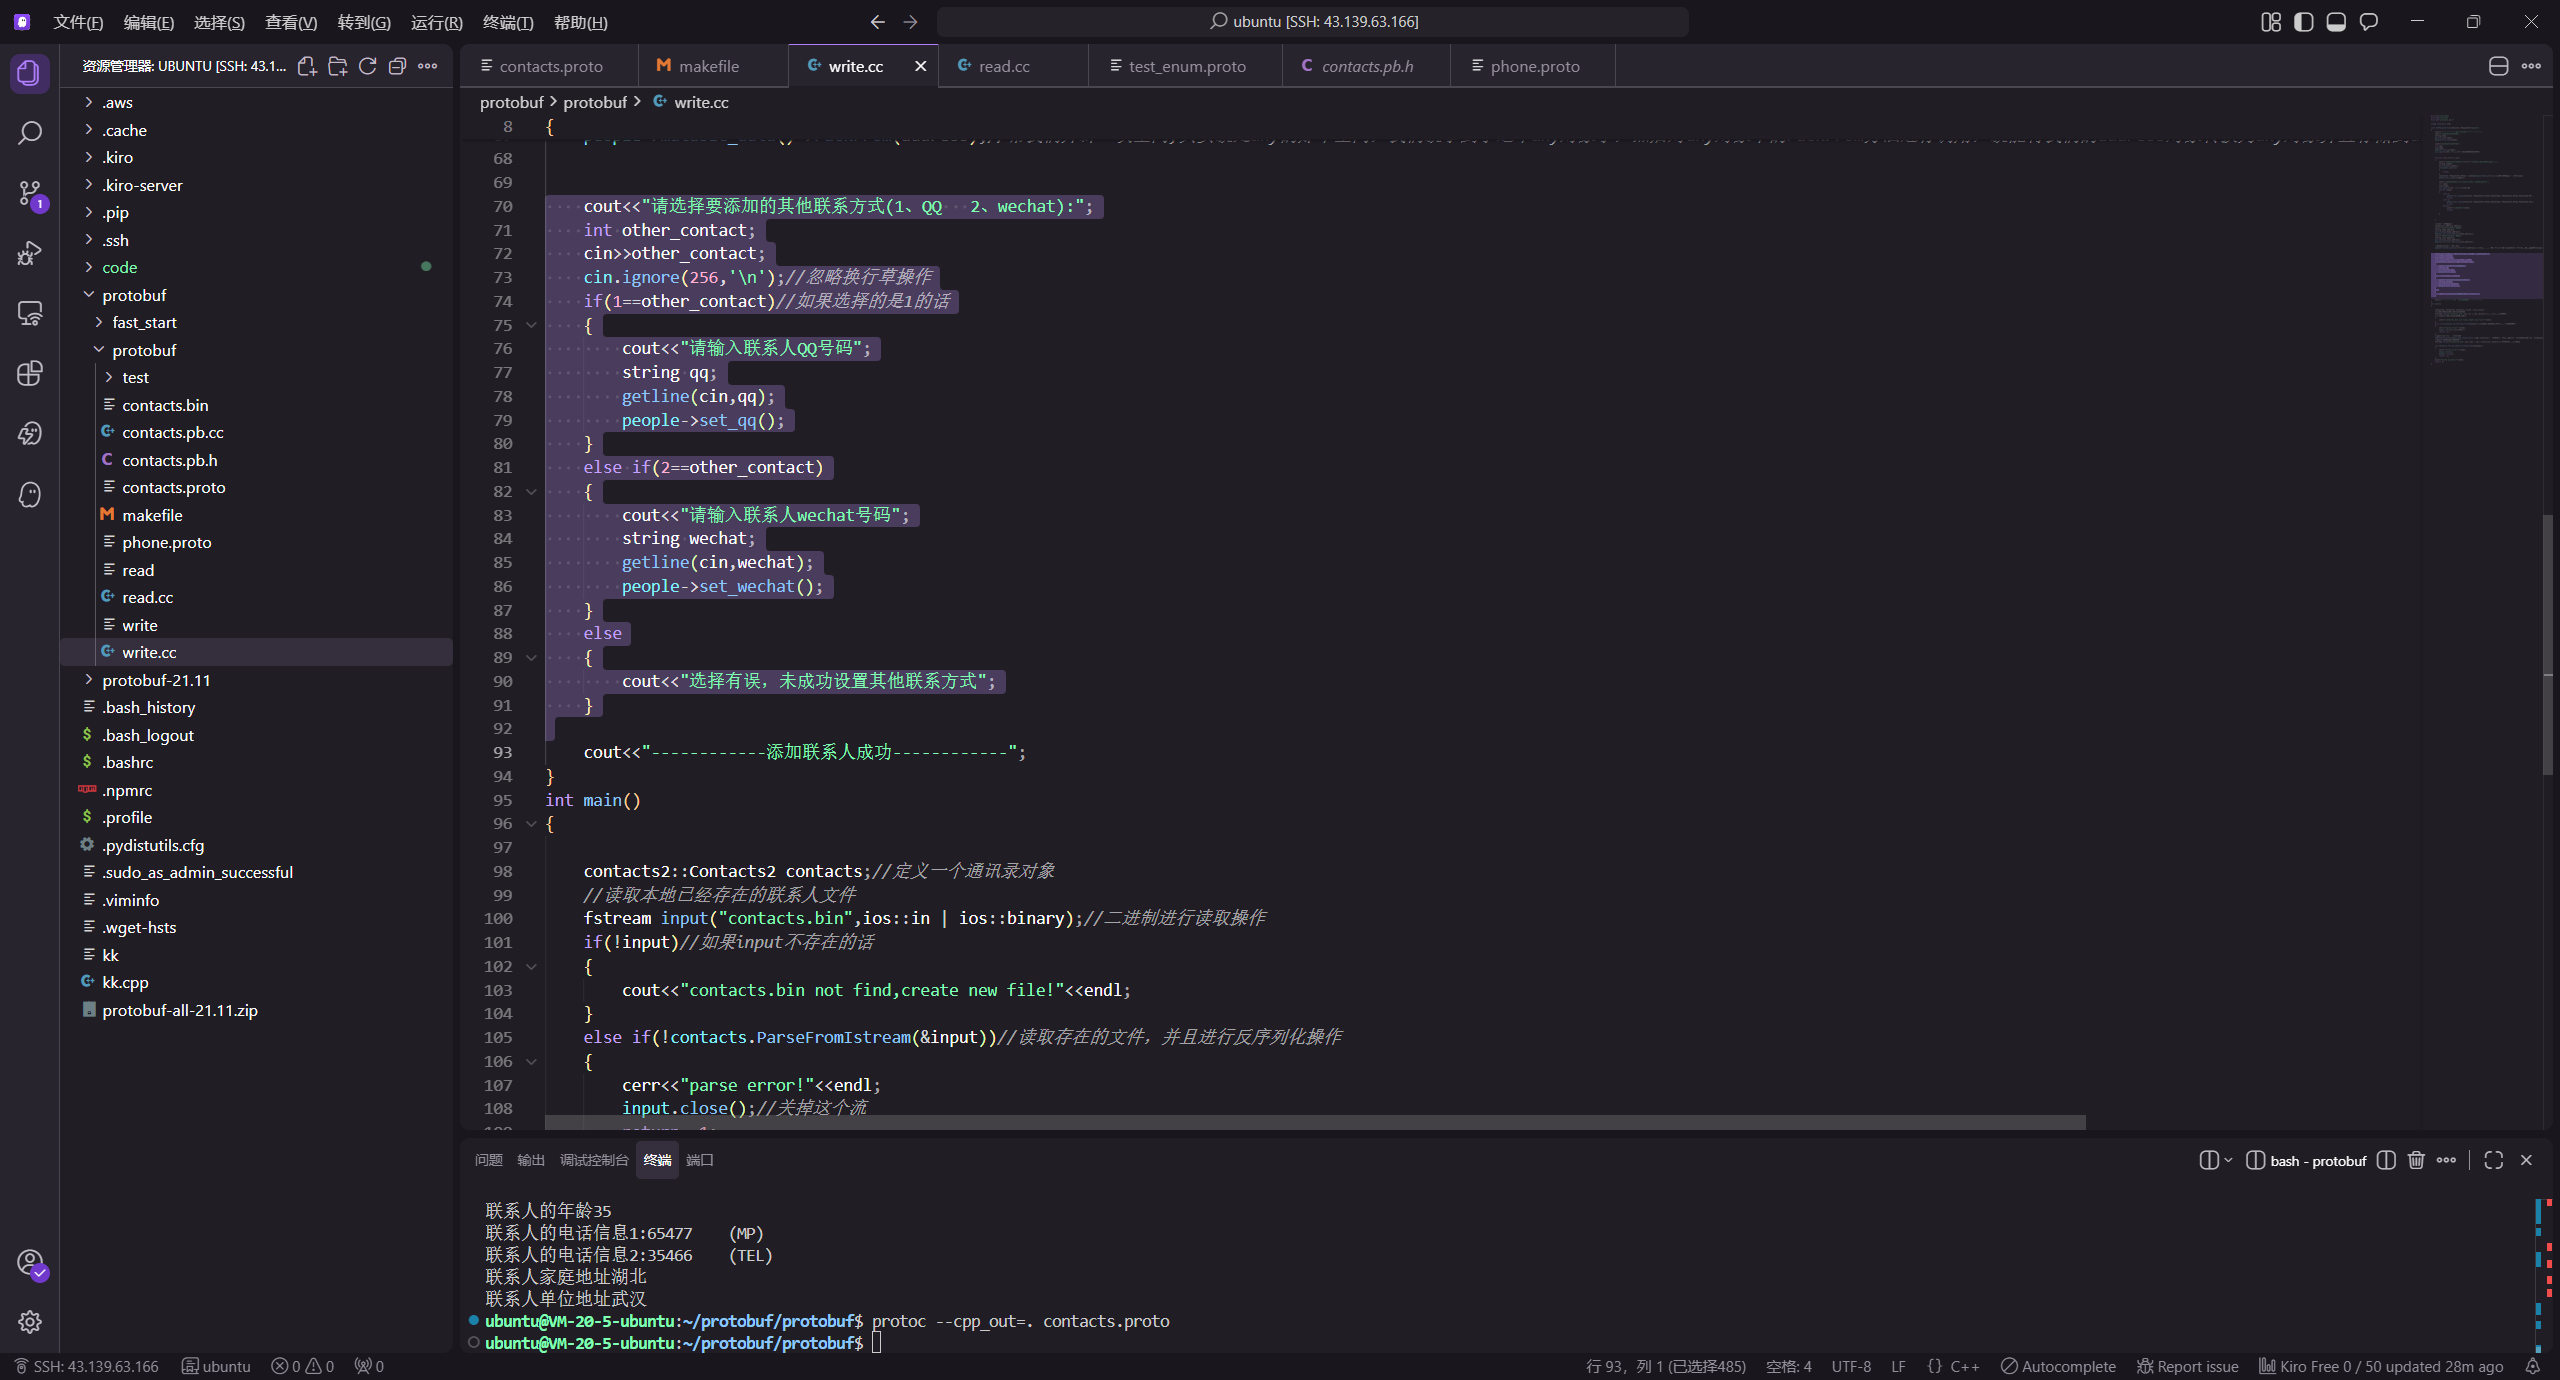Refresh the explorer file tree

(x=367, y=66)
